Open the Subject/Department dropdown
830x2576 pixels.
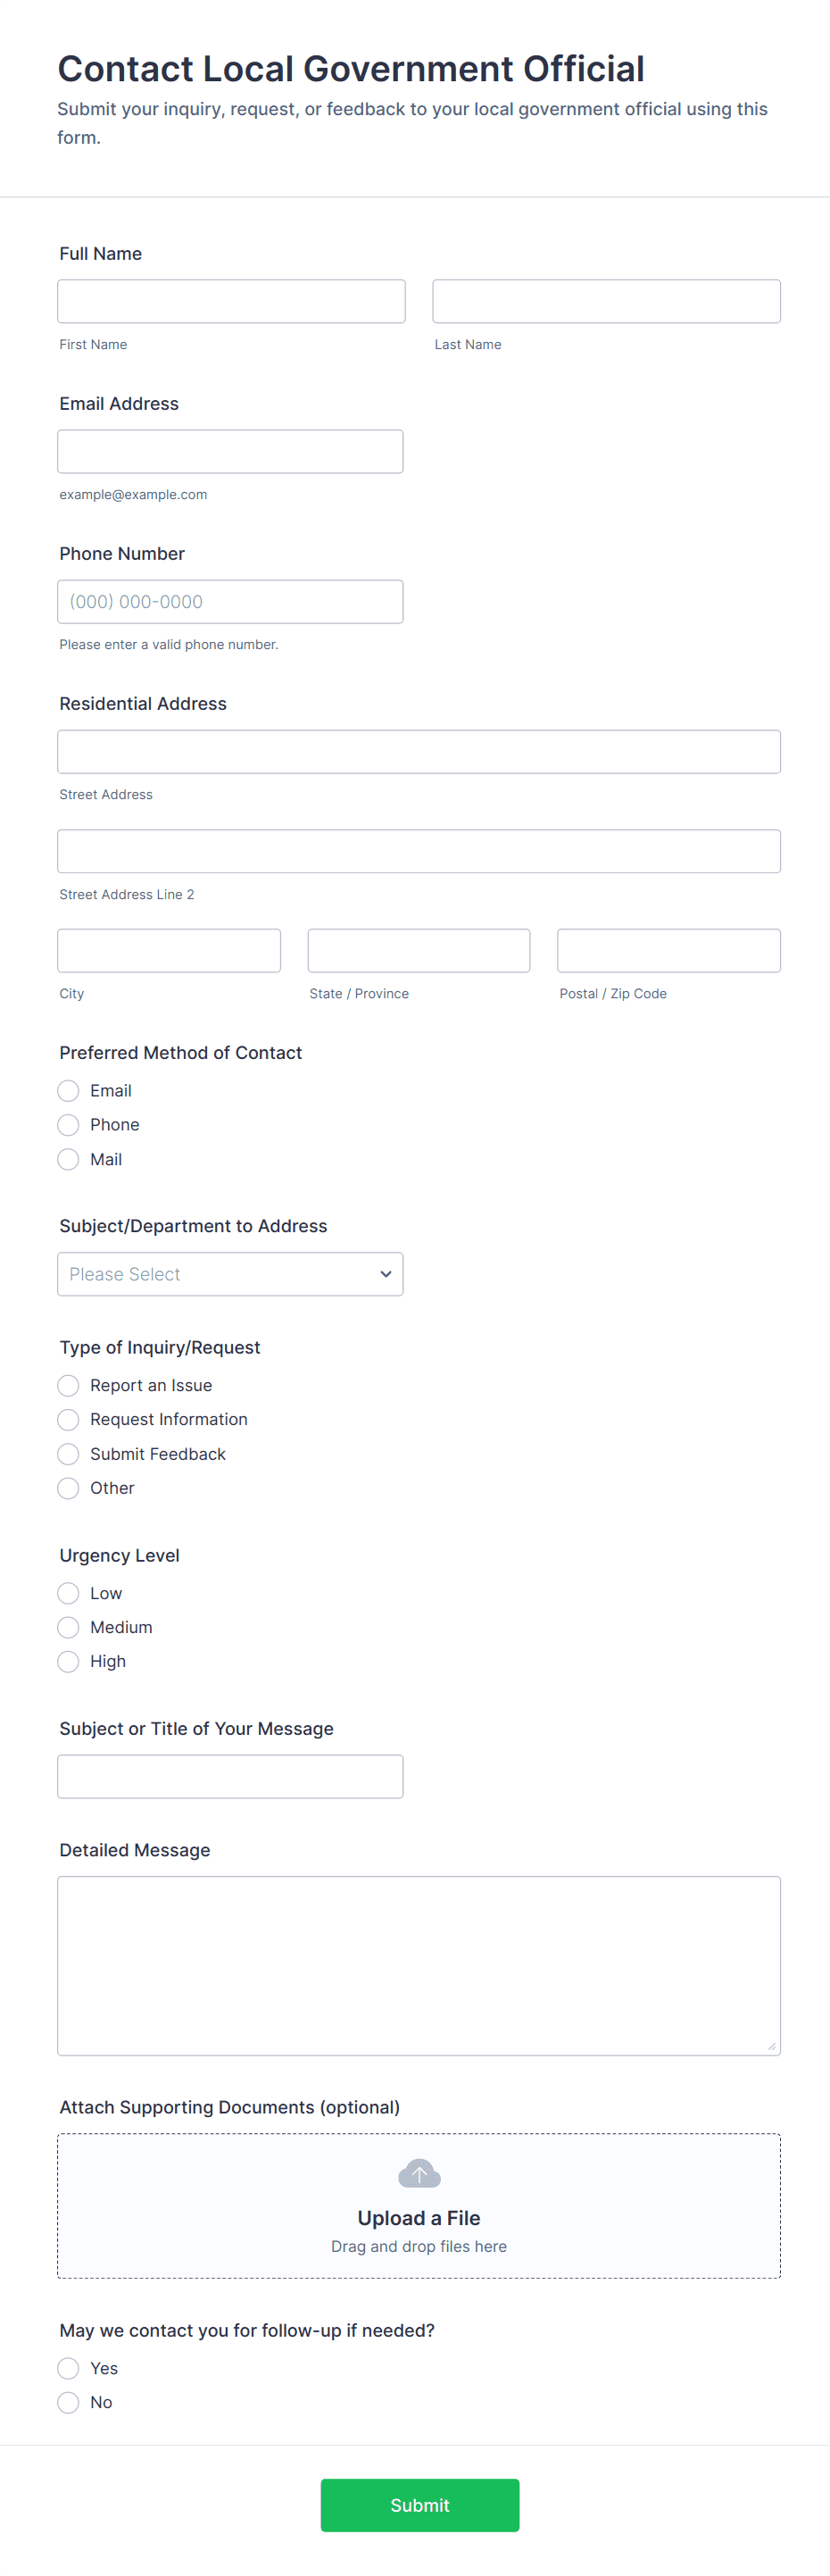click(x=230, y=1274)
